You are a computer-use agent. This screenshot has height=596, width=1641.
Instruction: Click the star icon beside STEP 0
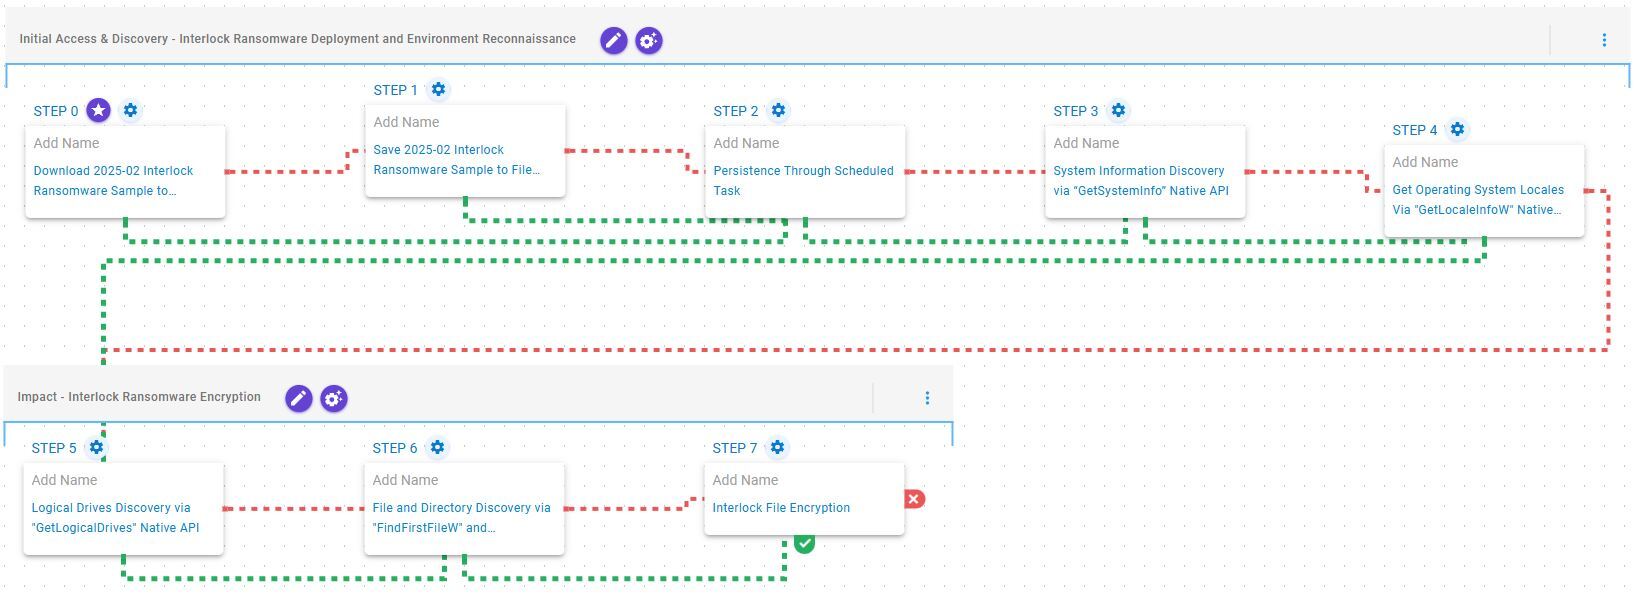[x=98, y=111]
